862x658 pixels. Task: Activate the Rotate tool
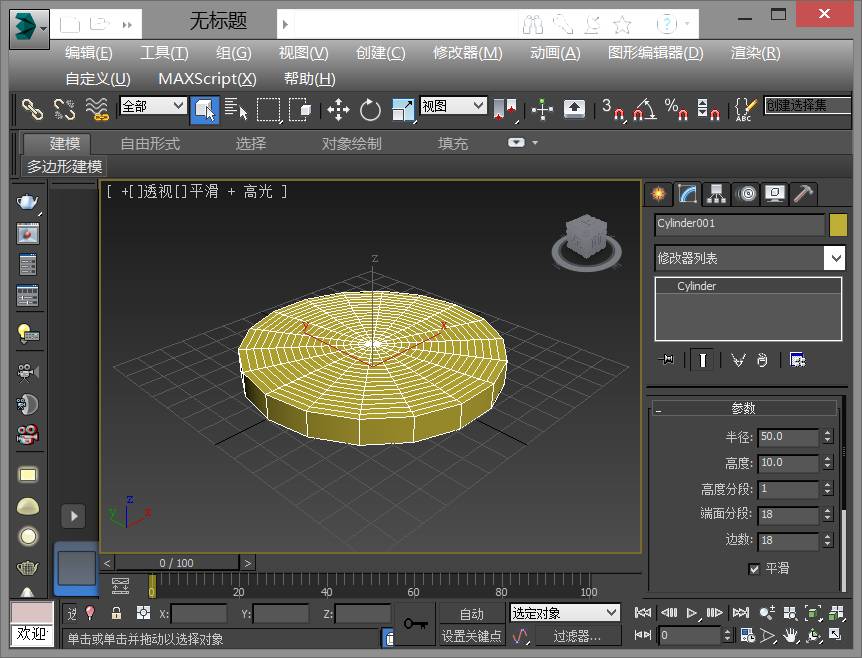pos(370,109)
